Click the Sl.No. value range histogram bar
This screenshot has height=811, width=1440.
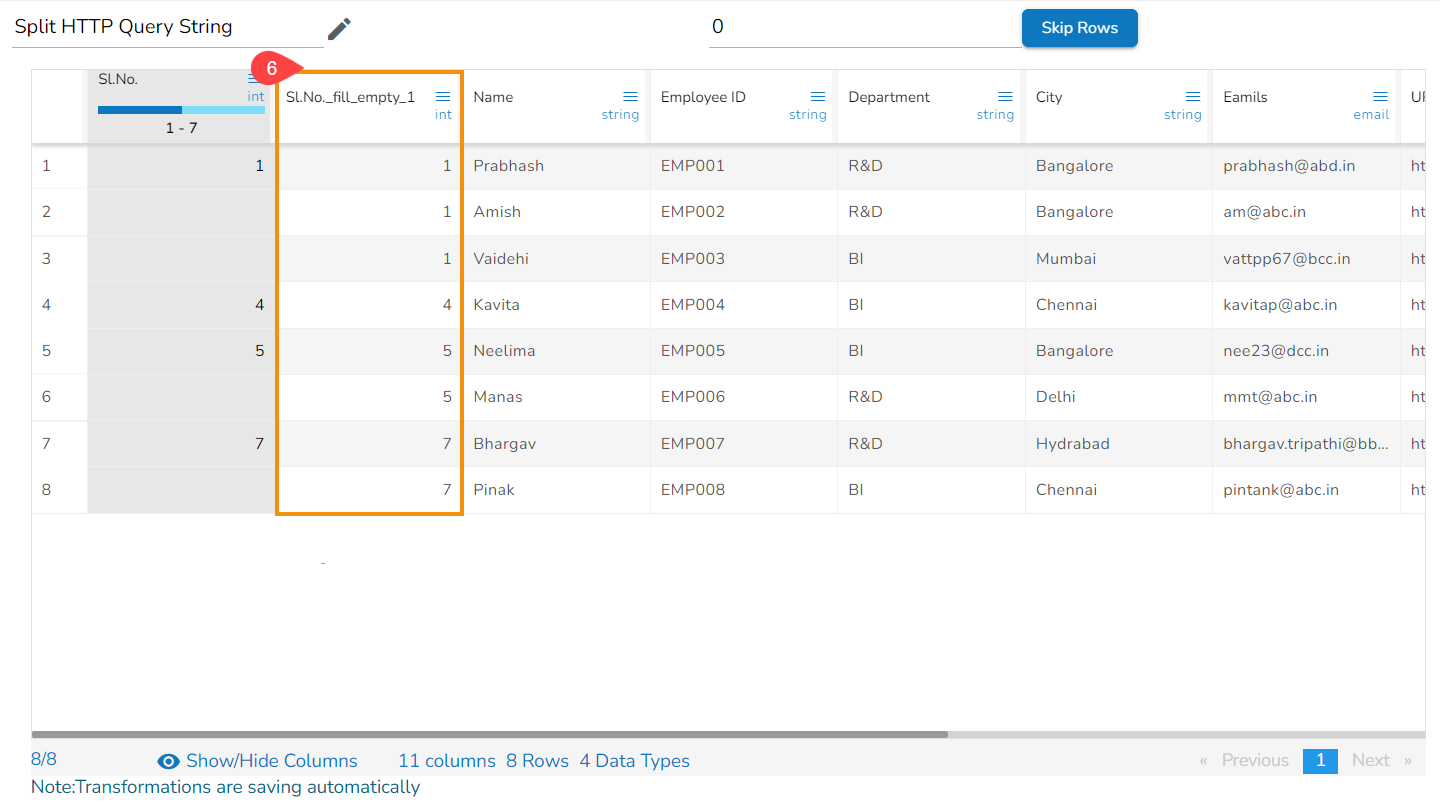[x=181, y=110]
